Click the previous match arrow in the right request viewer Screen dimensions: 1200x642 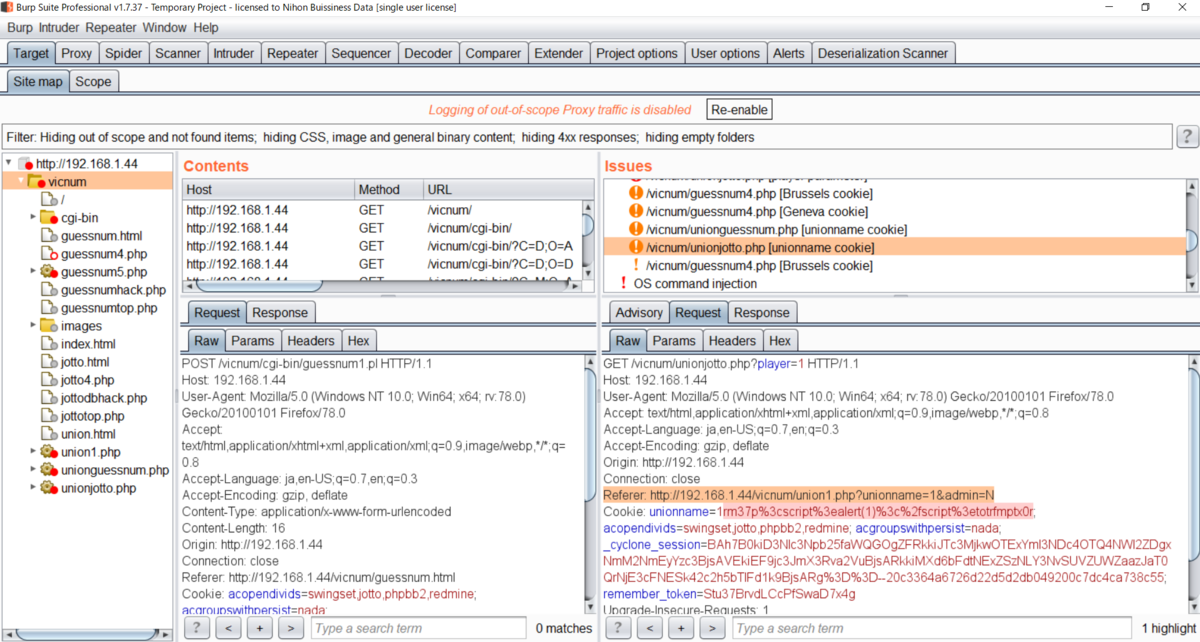point(651,628)
